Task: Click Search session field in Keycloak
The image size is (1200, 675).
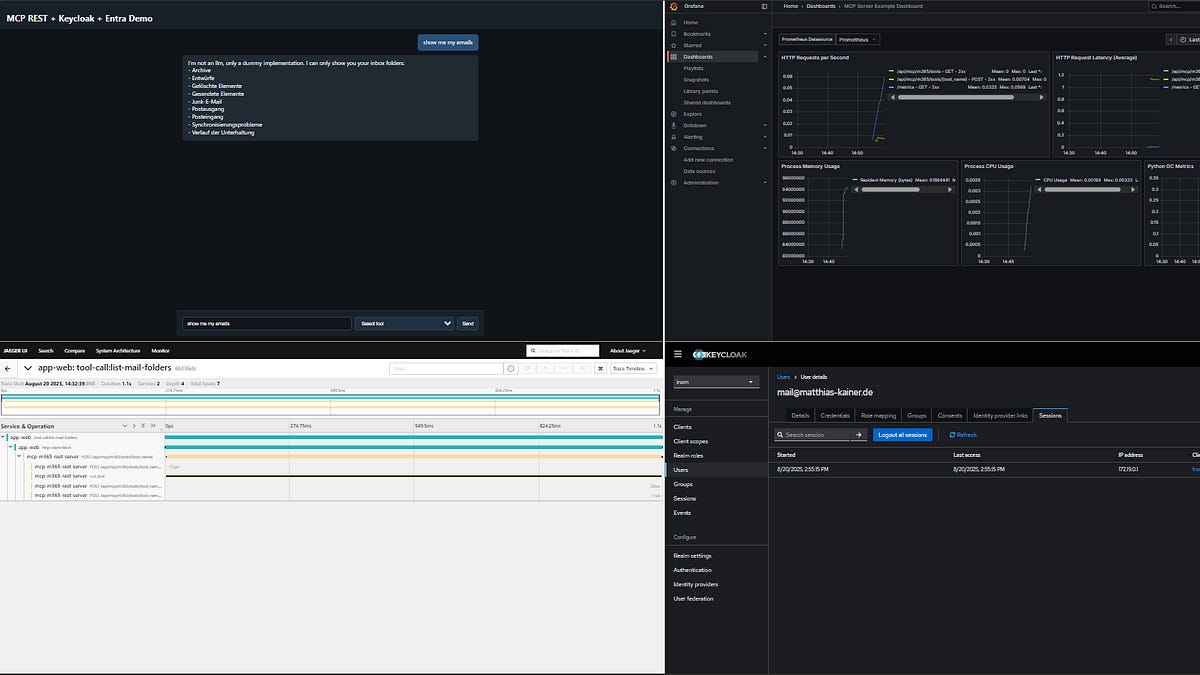Action: pyautogui.click(x=812, y=435)
